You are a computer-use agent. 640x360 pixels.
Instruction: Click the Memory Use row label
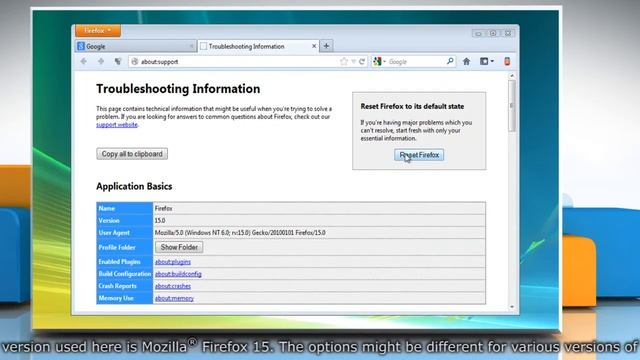point(116,298)
